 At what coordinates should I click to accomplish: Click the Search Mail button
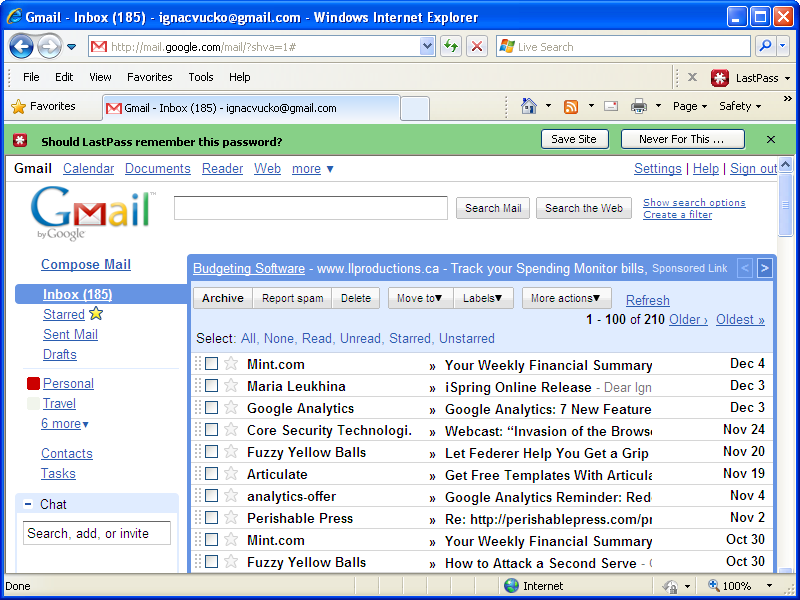[x=493, y=208]
